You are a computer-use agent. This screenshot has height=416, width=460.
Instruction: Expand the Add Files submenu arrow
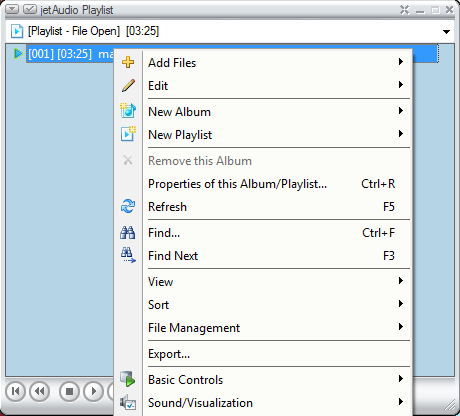click(401, 62)
